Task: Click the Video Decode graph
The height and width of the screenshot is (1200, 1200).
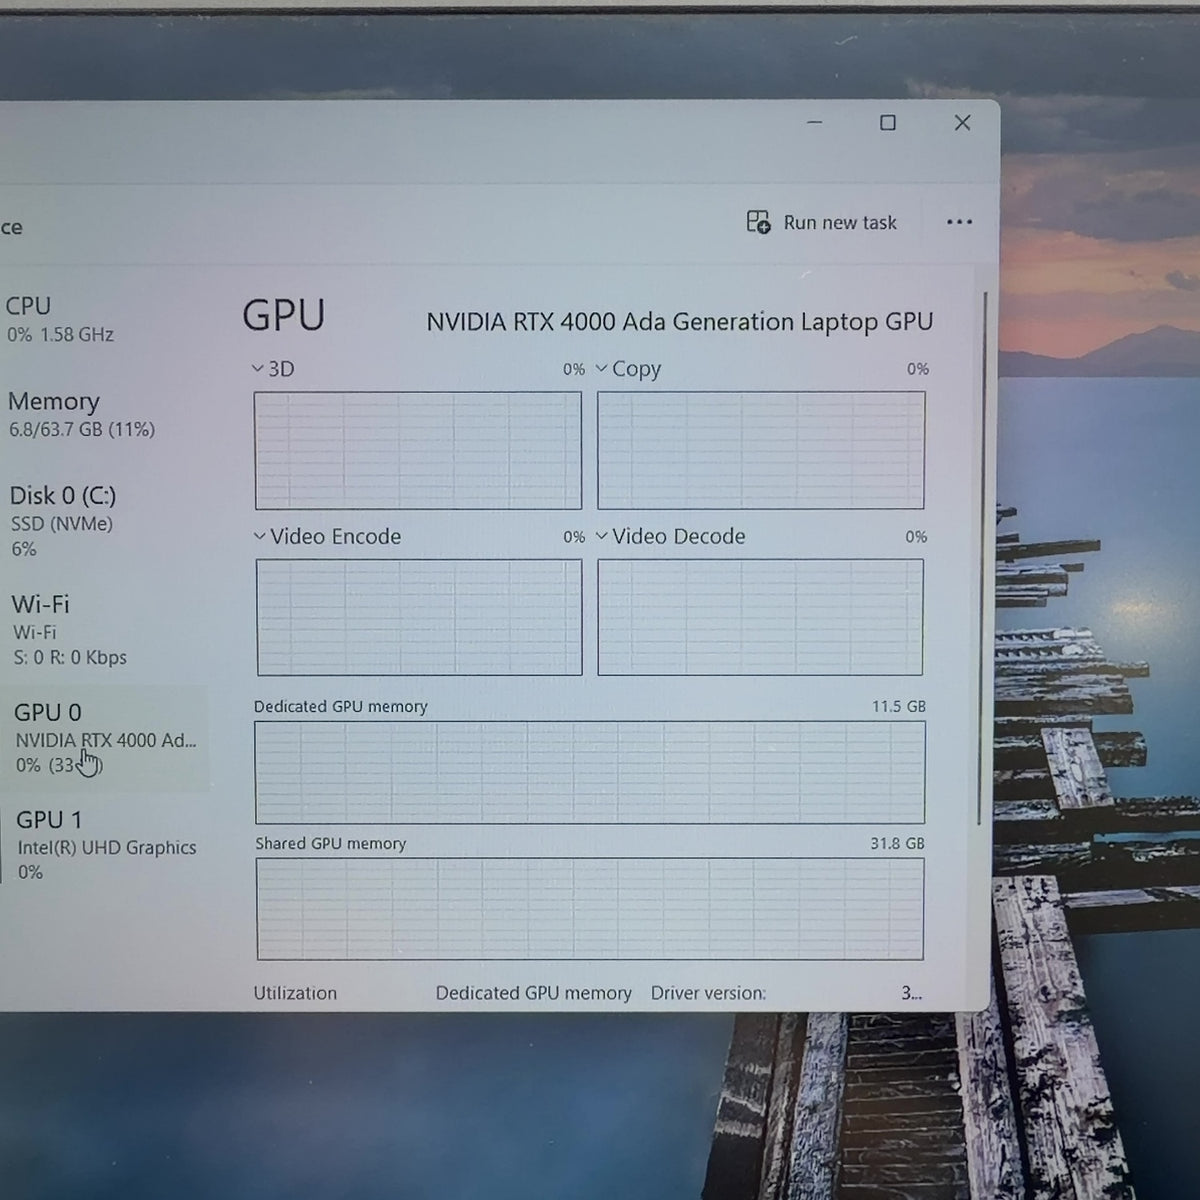Action: [760, 617]
